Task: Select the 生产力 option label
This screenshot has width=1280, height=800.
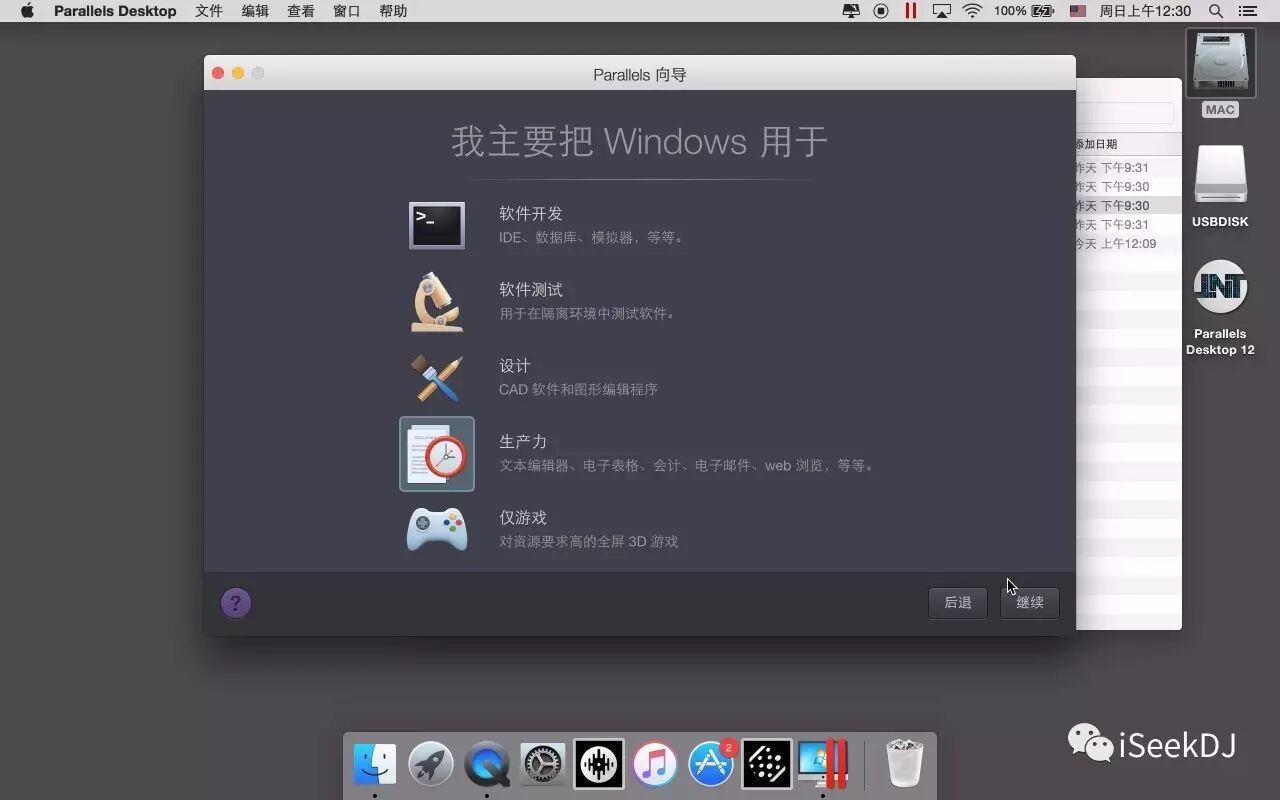Action: coord(523,442)
